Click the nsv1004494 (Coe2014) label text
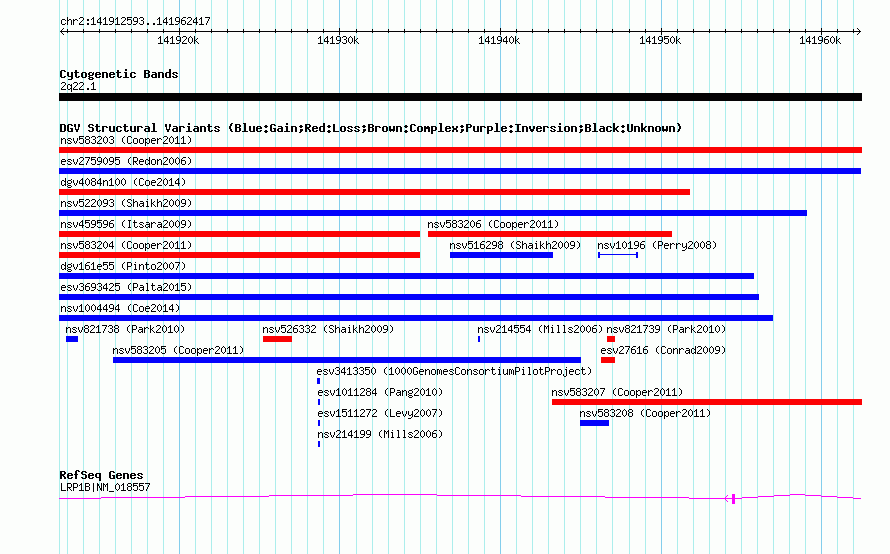The width and height of the screenshot is (890, 554). tap(120, 308)
